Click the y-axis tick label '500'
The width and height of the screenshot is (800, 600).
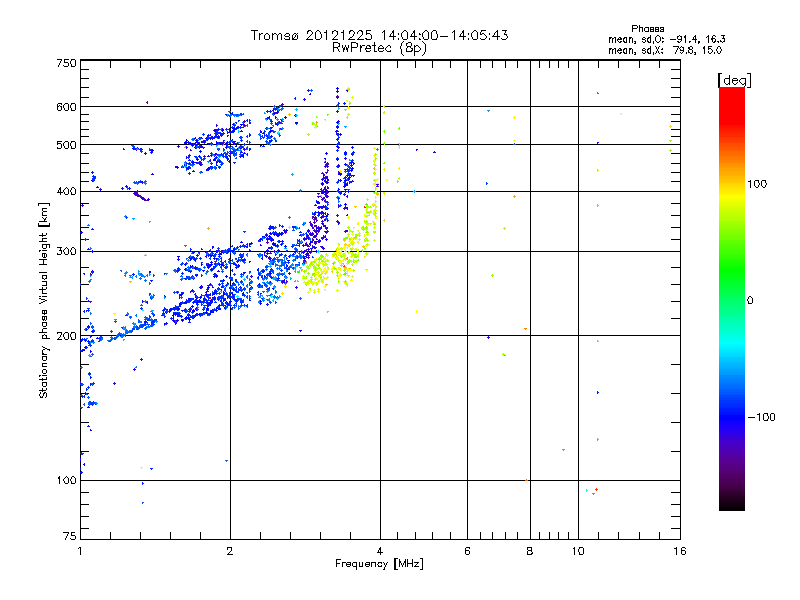click(66, 145)
